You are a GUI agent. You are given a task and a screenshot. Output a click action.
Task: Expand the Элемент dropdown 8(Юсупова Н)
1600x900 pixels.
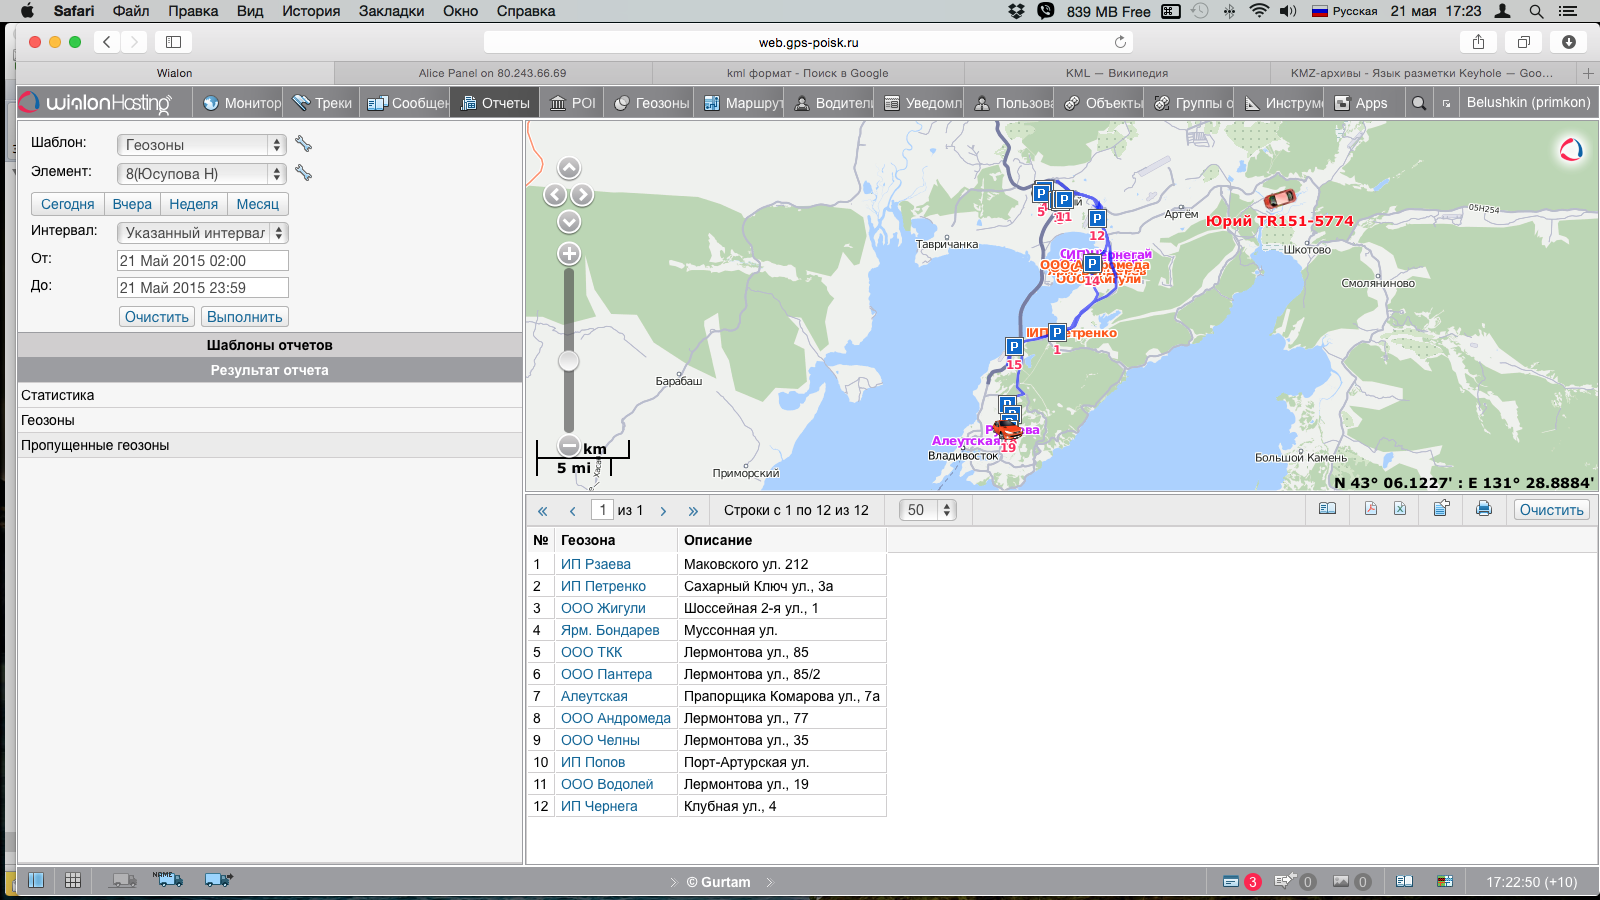click(x=202, y=174)
